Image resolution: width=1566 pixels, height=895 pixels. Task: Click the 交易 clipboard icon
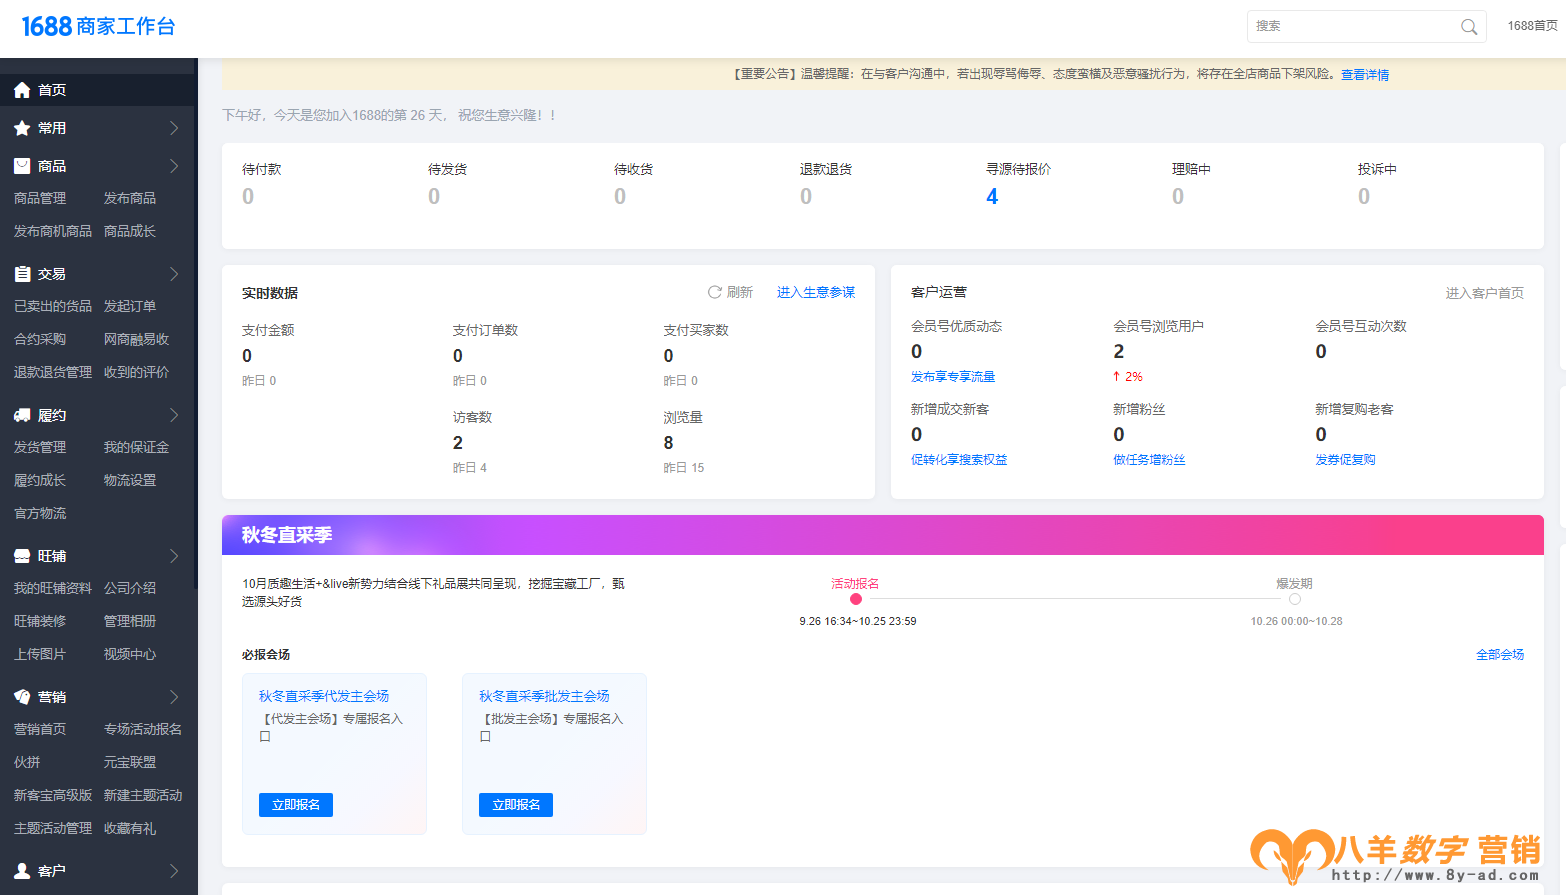22,274
